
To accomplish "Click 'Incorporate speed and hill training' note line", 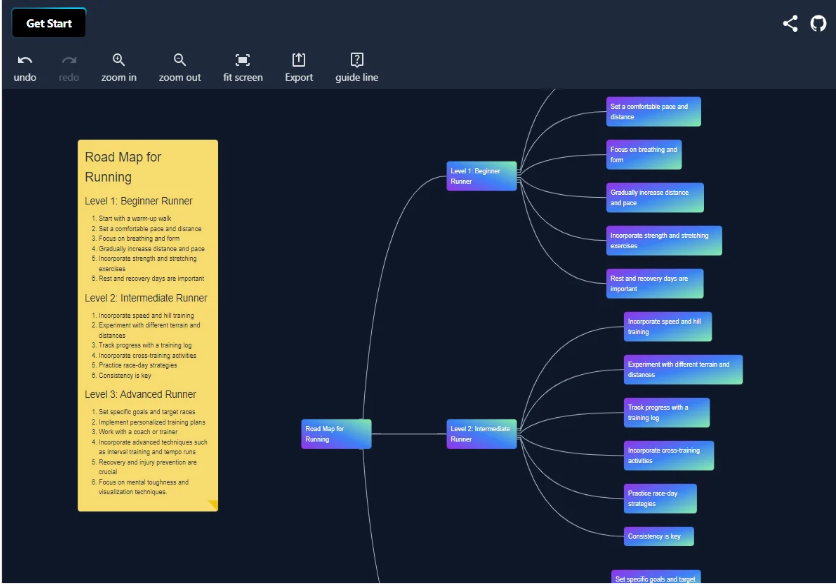I will [x=146, y=315].
